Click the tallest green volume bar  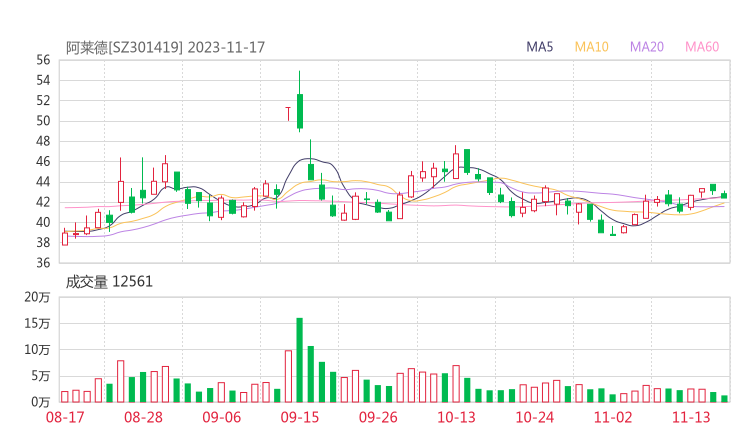point(300,360)
